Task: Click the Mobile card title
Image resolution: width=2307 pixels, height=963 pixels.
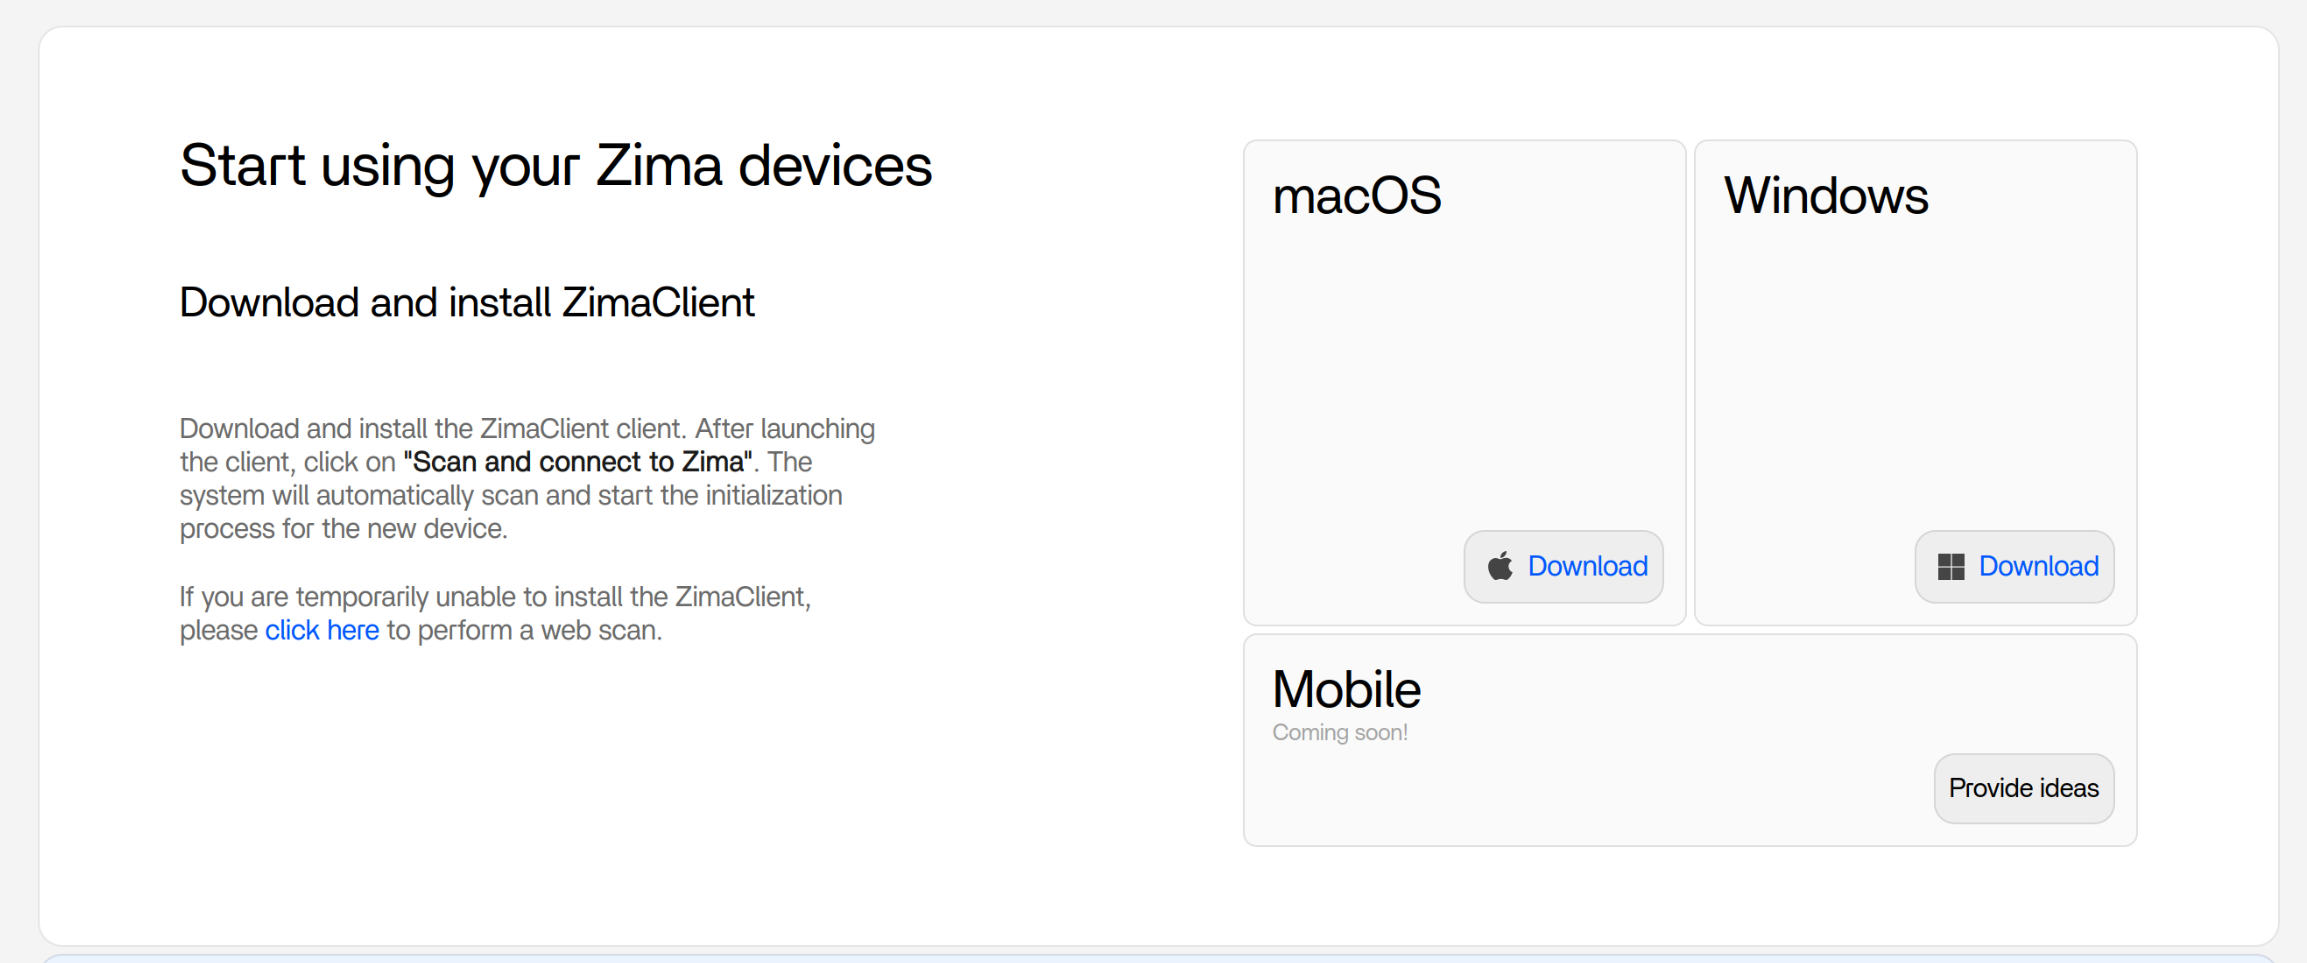Action: point(1346,689)
